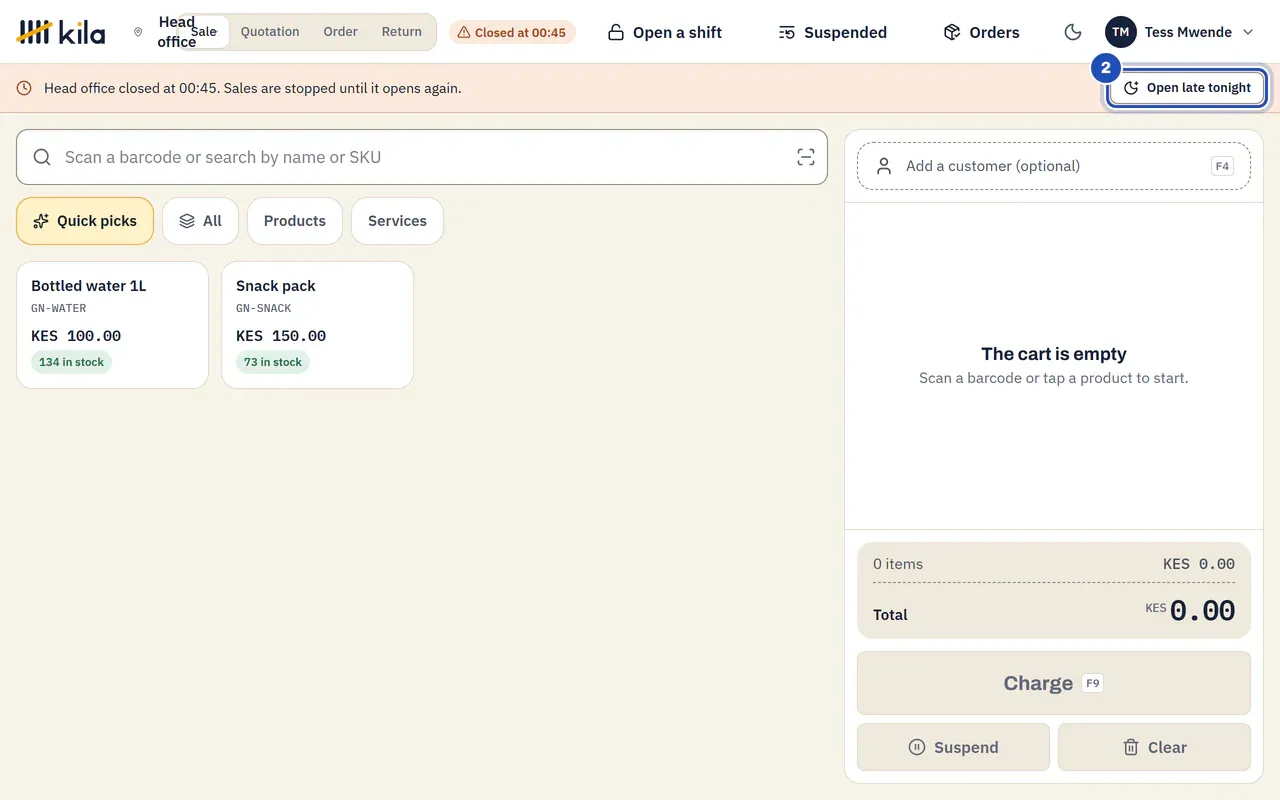The width and height of the screenshot is (1280, 800).
Task: Click the magnifier icon in search bar
Action: pos(42,157)
